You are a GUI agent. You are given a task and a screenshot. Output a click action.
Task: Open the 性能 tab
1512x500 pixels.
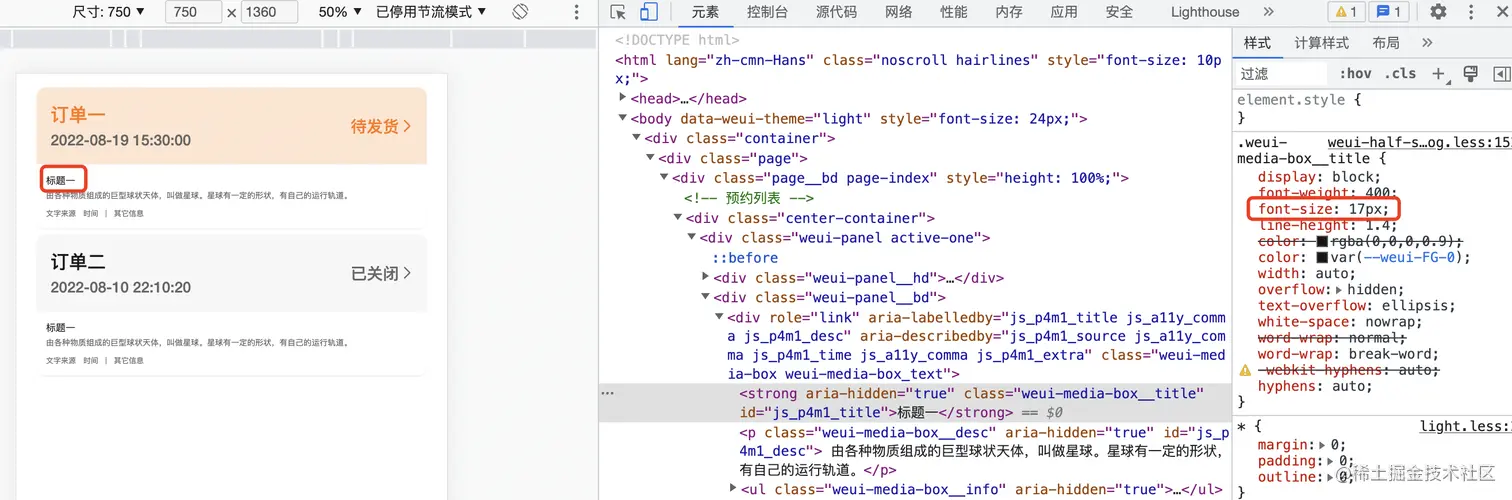[x=953, y=12]
